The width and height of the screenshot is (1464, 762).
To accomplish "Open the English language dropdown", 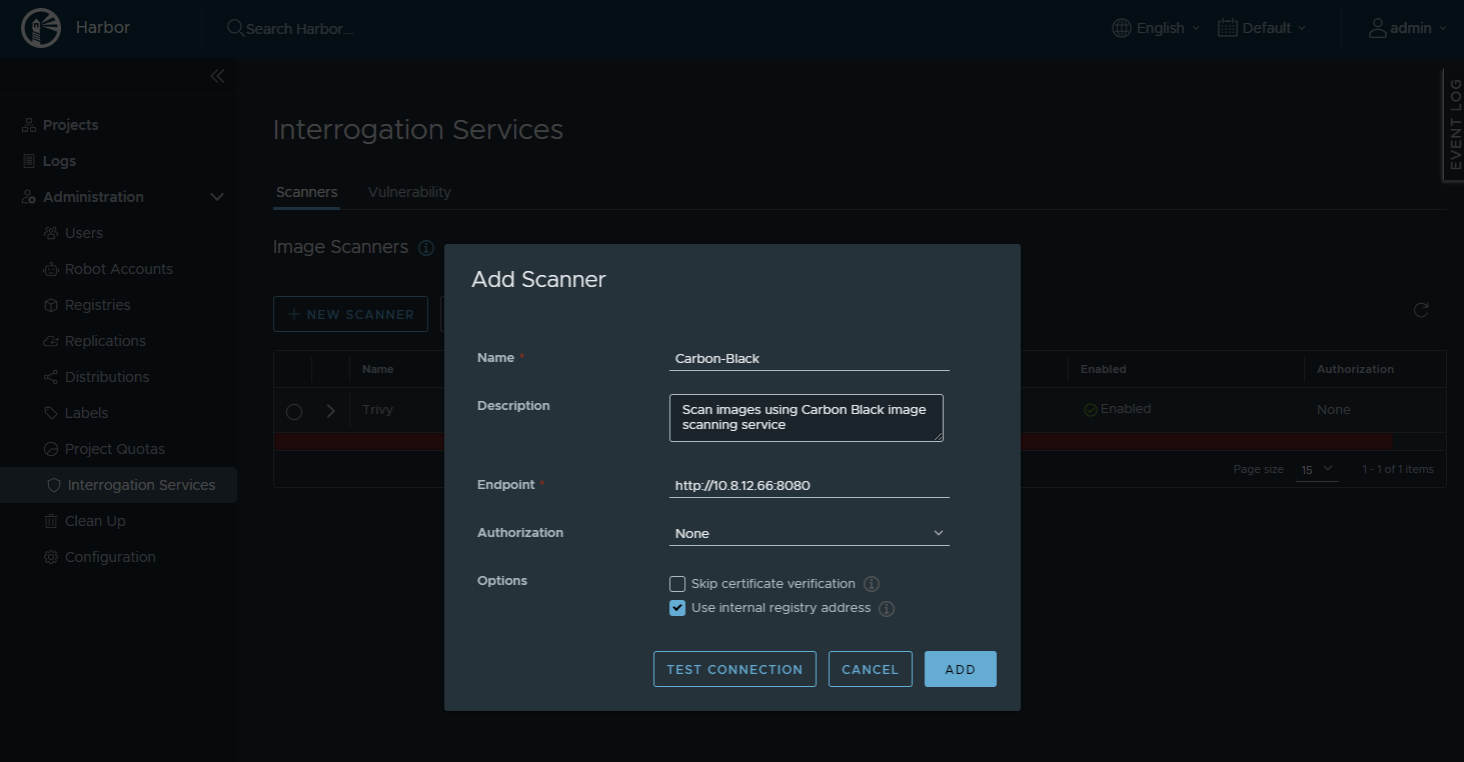I will pyautogui.click(x=1156, y=28).
